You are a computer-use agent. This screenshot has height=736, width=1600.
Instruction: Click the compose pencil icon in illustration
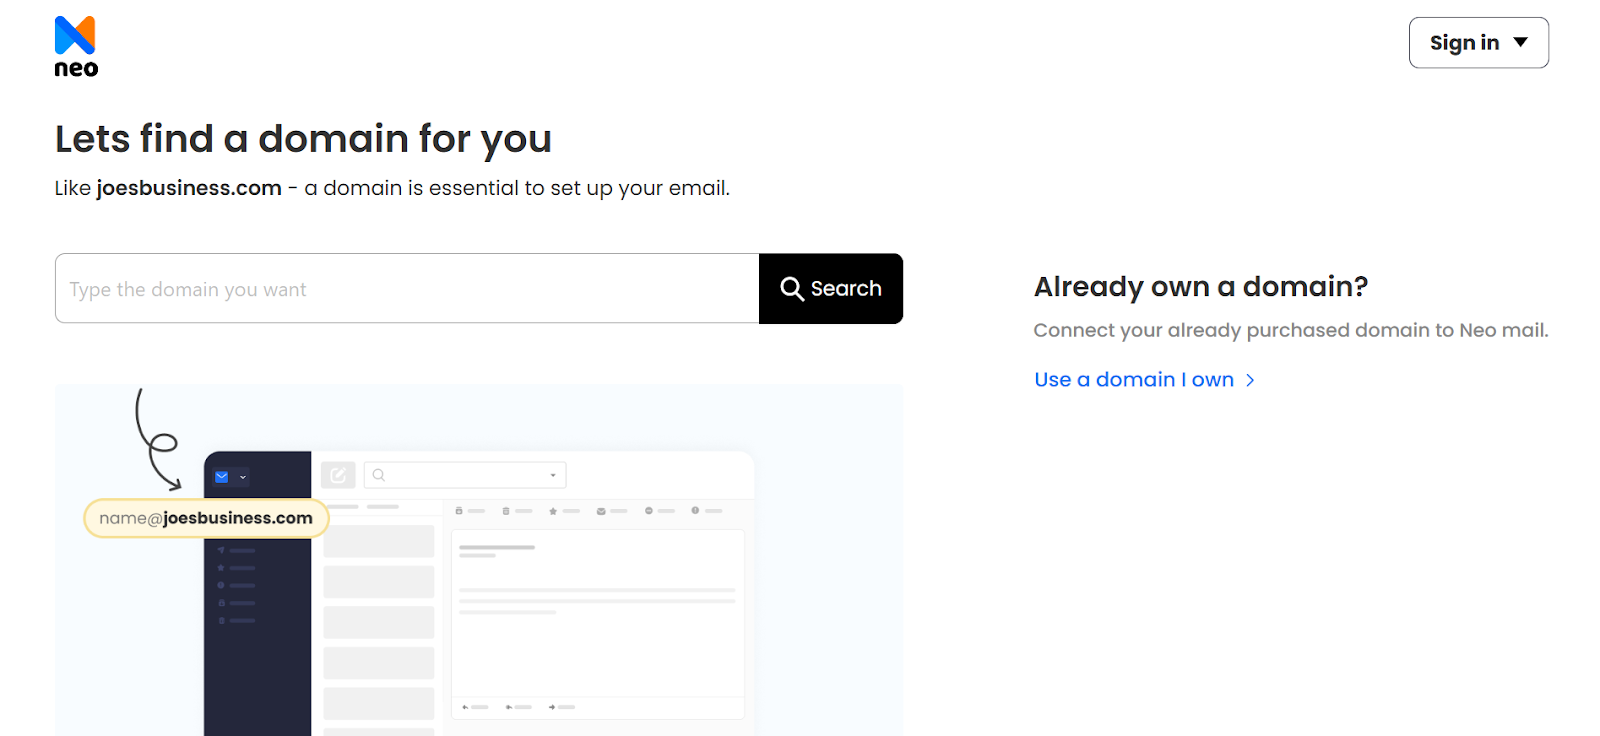click(338, 475)
